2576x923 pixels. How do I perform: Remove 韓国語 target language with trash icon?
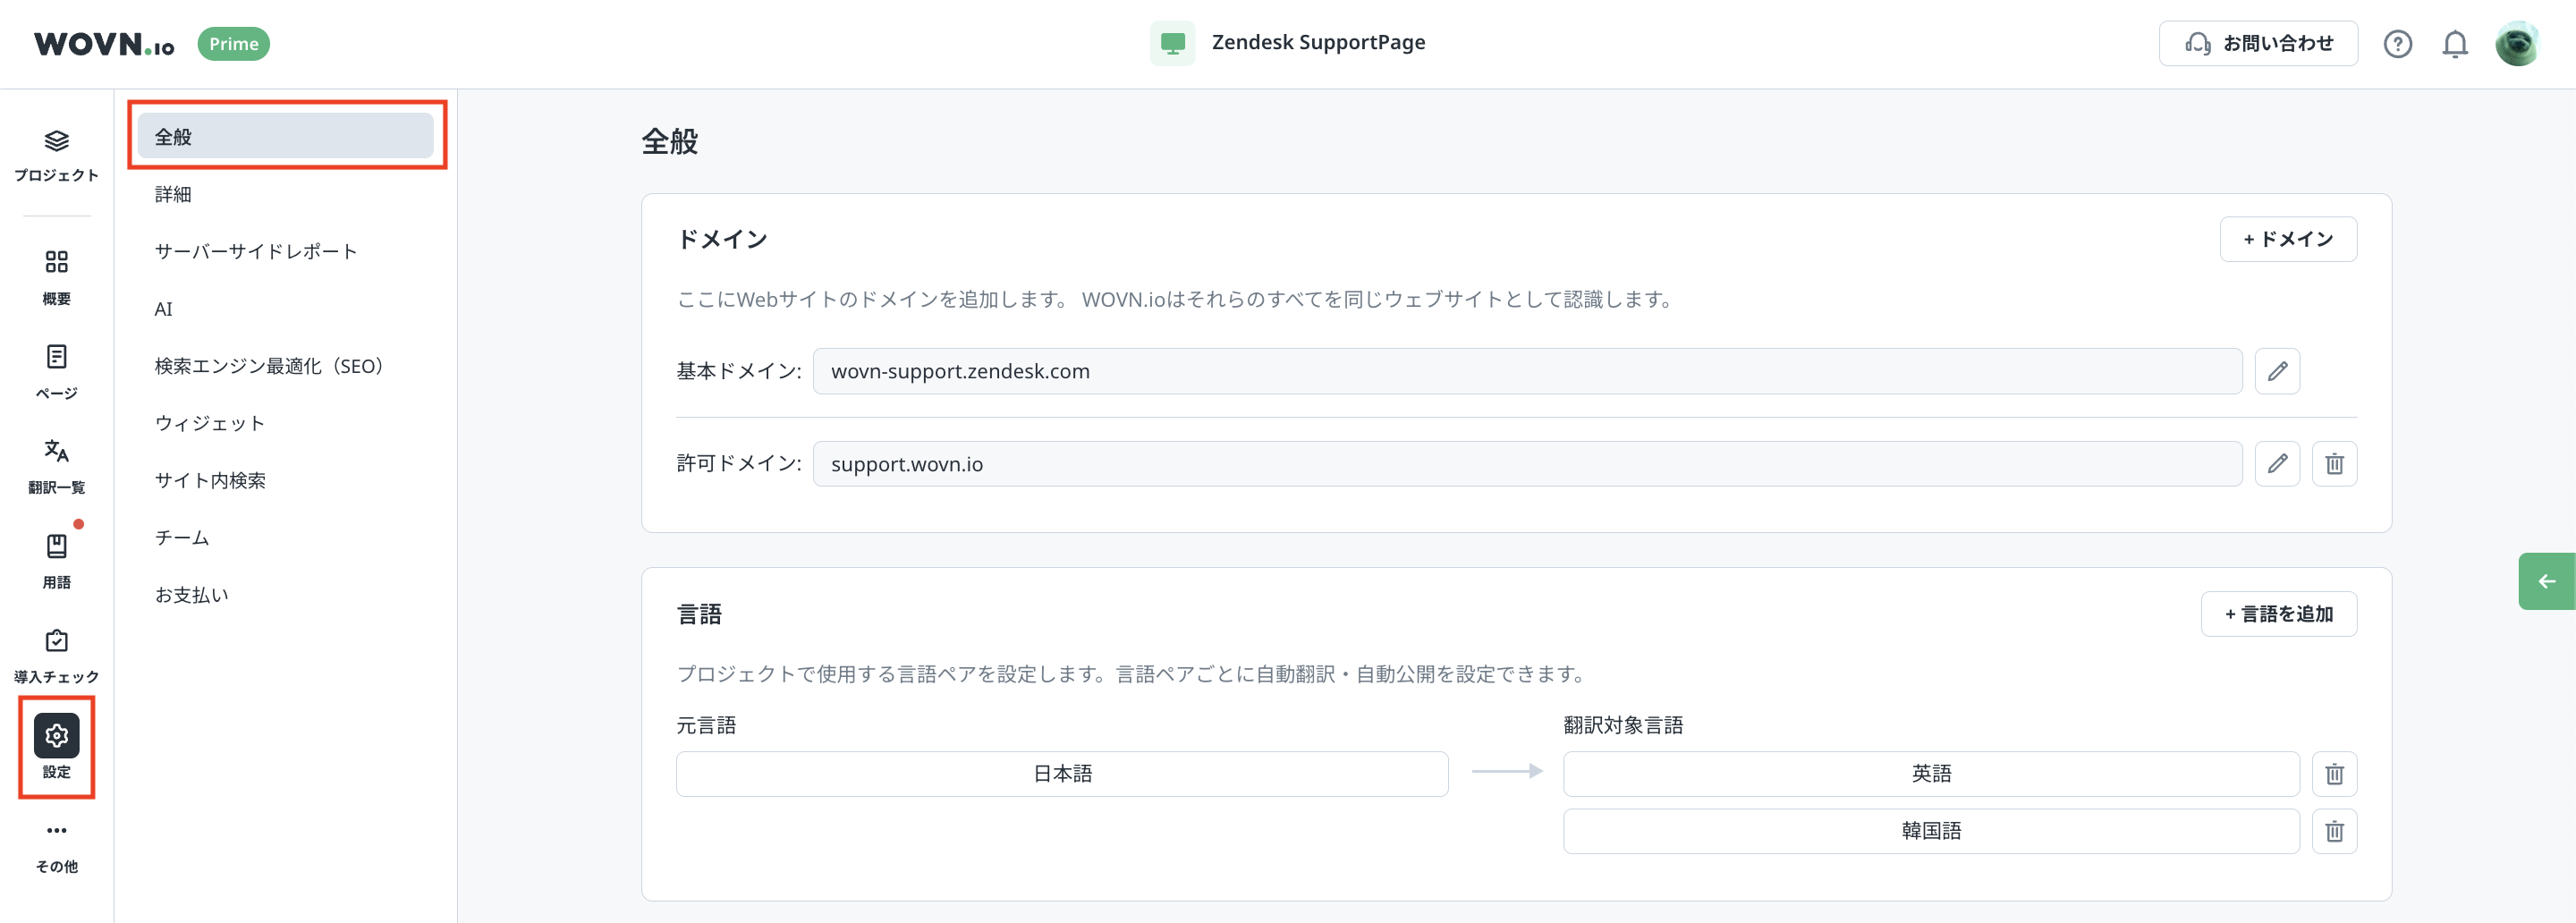[x=2333, y=831]
